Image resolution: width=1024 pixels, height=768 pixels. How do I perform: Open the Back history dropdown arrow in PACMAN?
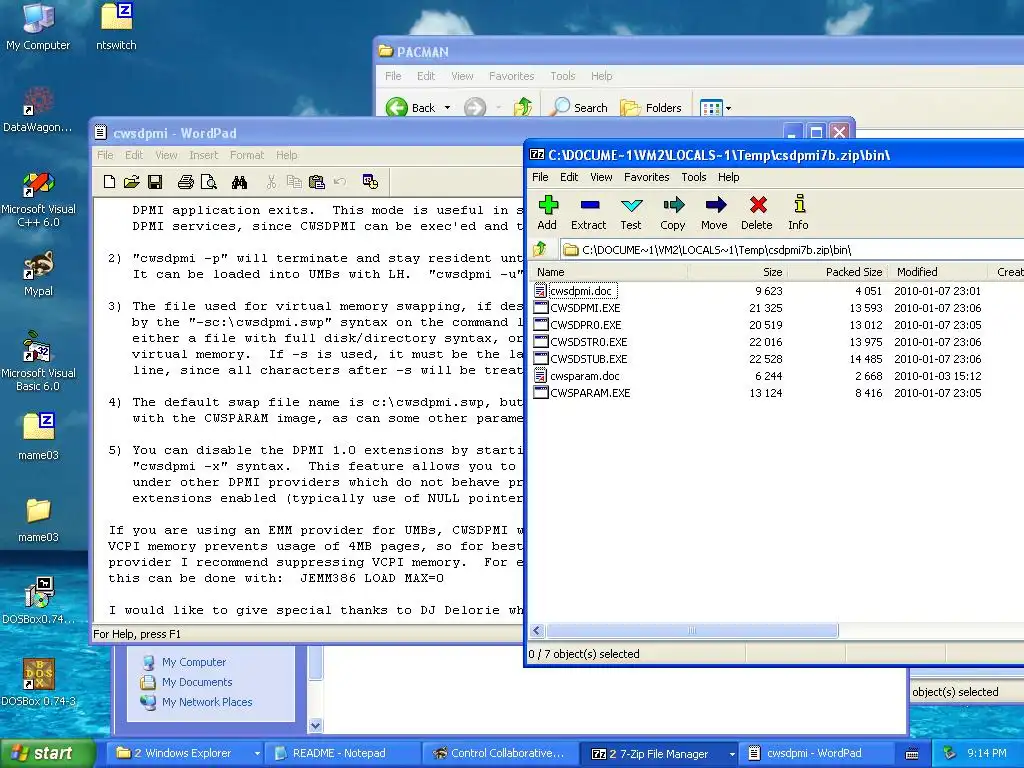pyautogui.click(x=447, y=108)
